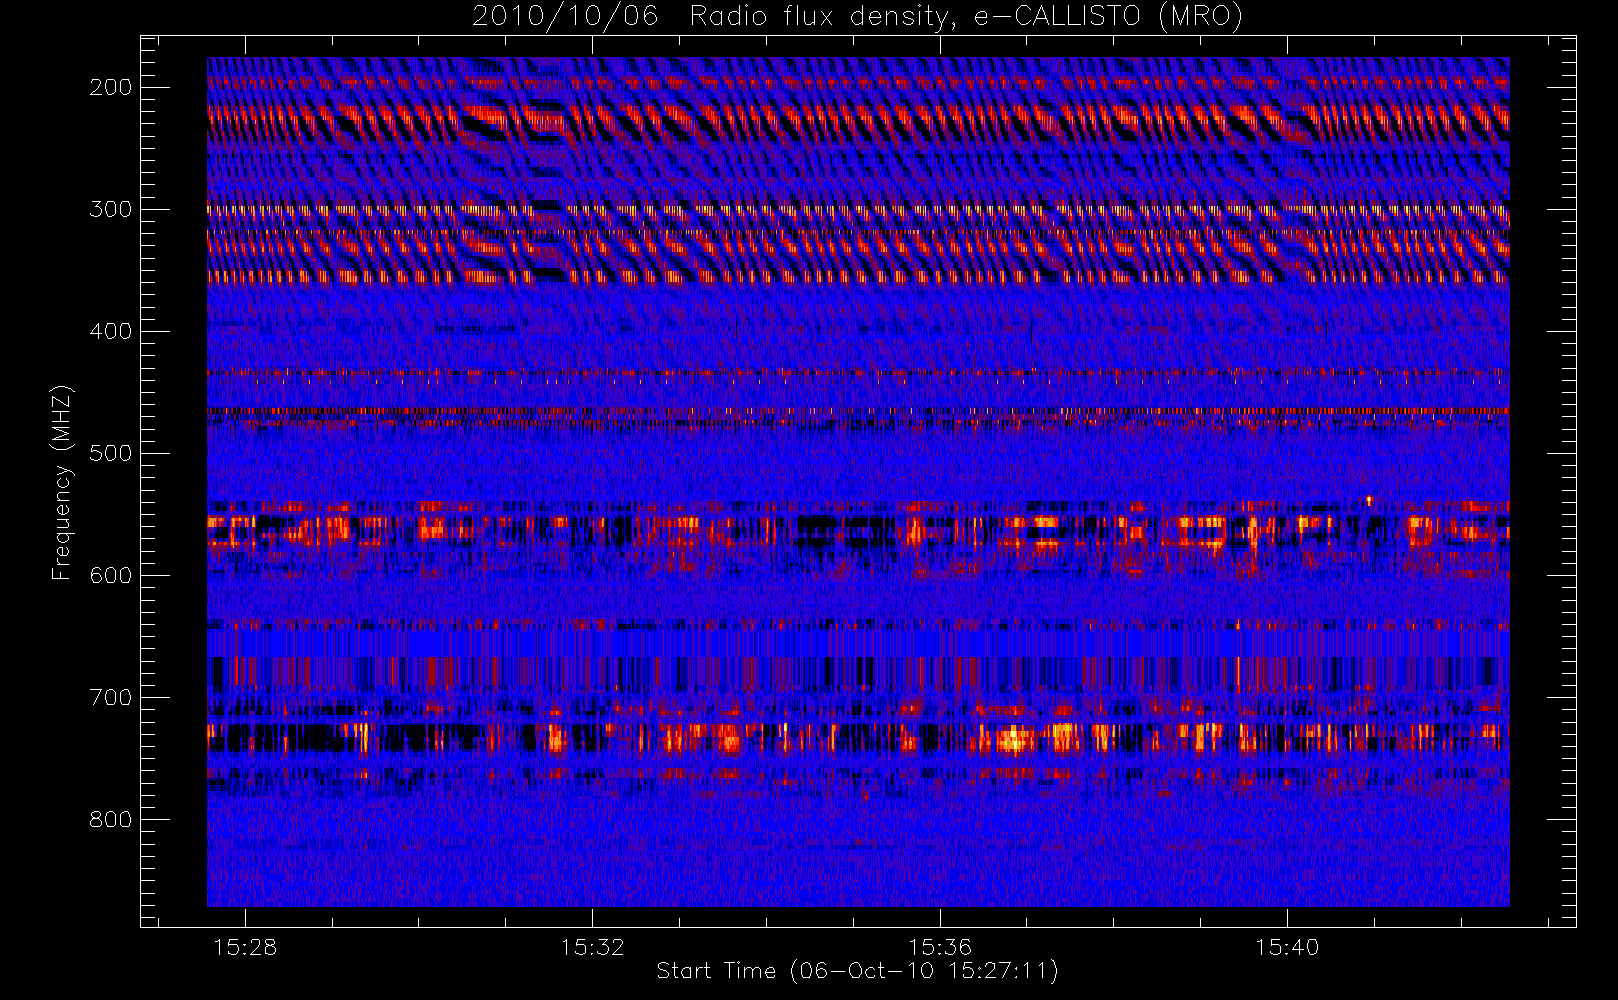Click the plot title 'Radio flux density, e-CALLISTO (MRO)'
Viewport: 1618px width, 1000px height.
point(966,17)
